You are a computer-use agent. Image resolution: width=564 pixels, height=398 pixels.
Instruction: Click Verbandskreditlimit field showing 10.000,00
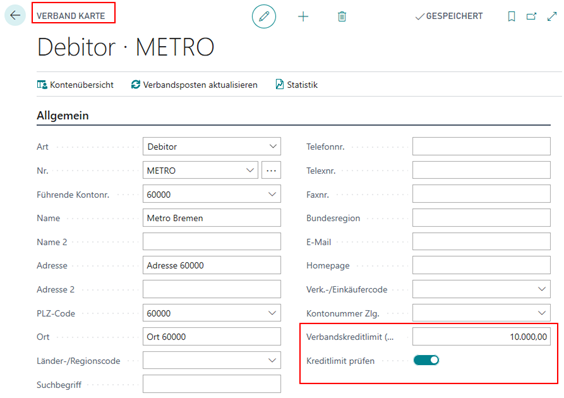(x=481, y=336)
